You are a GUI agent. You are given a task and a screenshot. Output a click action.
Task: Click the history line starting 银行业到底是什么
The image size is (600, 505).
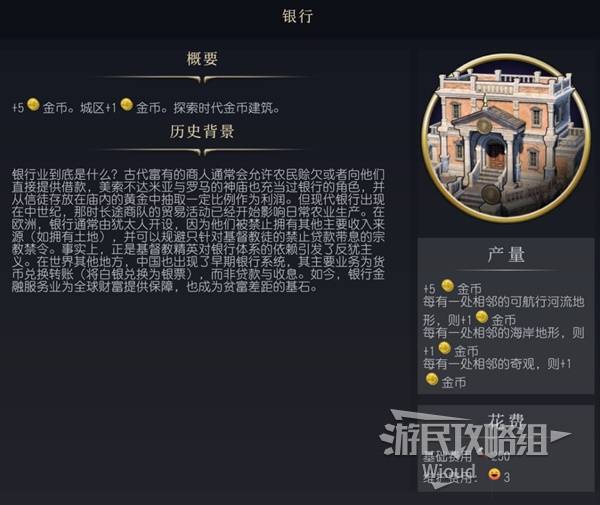(x=198, y=175)
